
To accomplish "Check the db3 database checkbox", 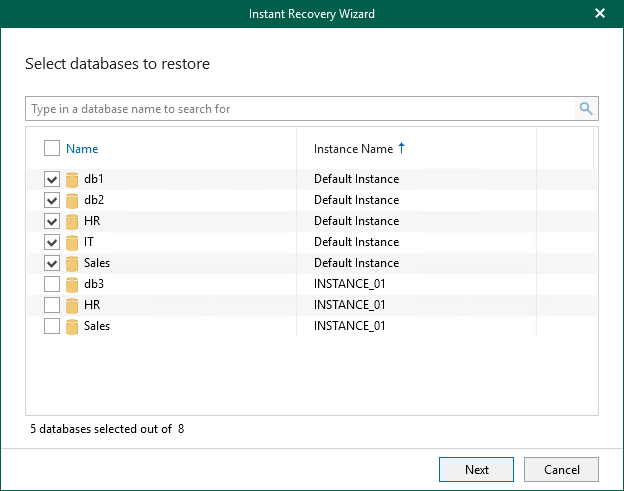I will click(52, 285).
